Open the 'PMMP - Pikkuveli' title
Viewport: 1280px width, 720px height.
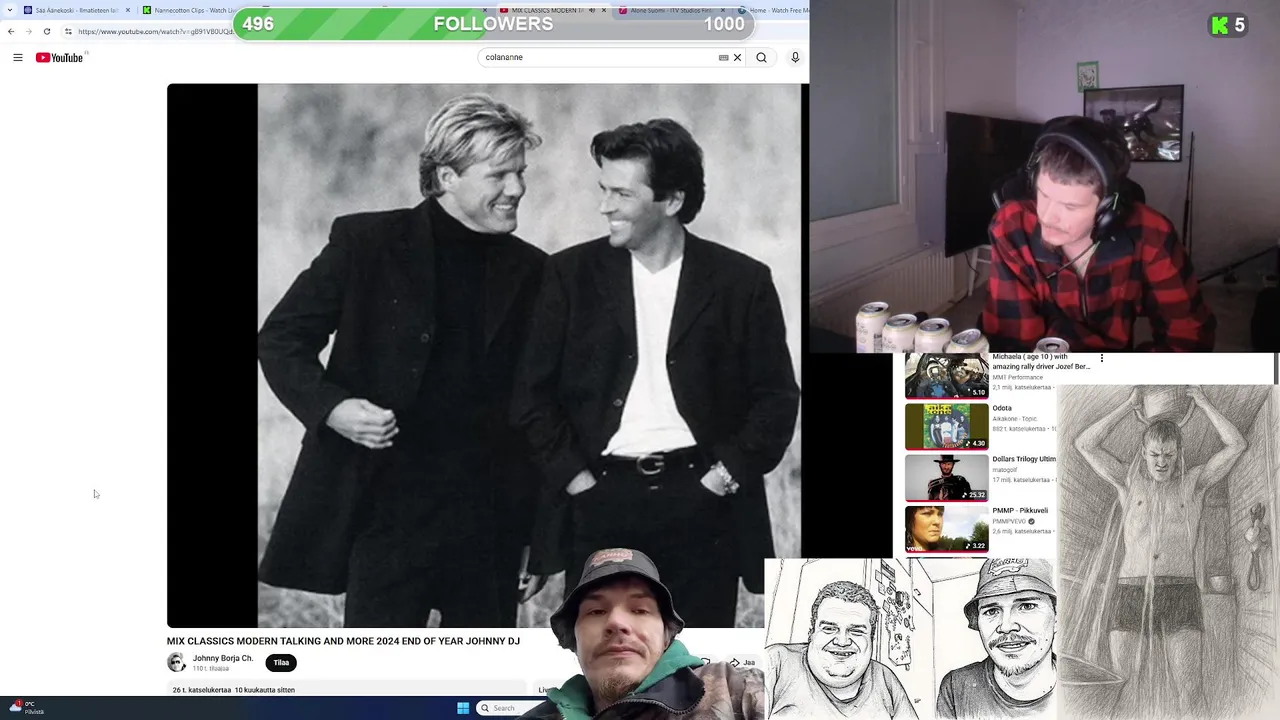point(1020,510)
